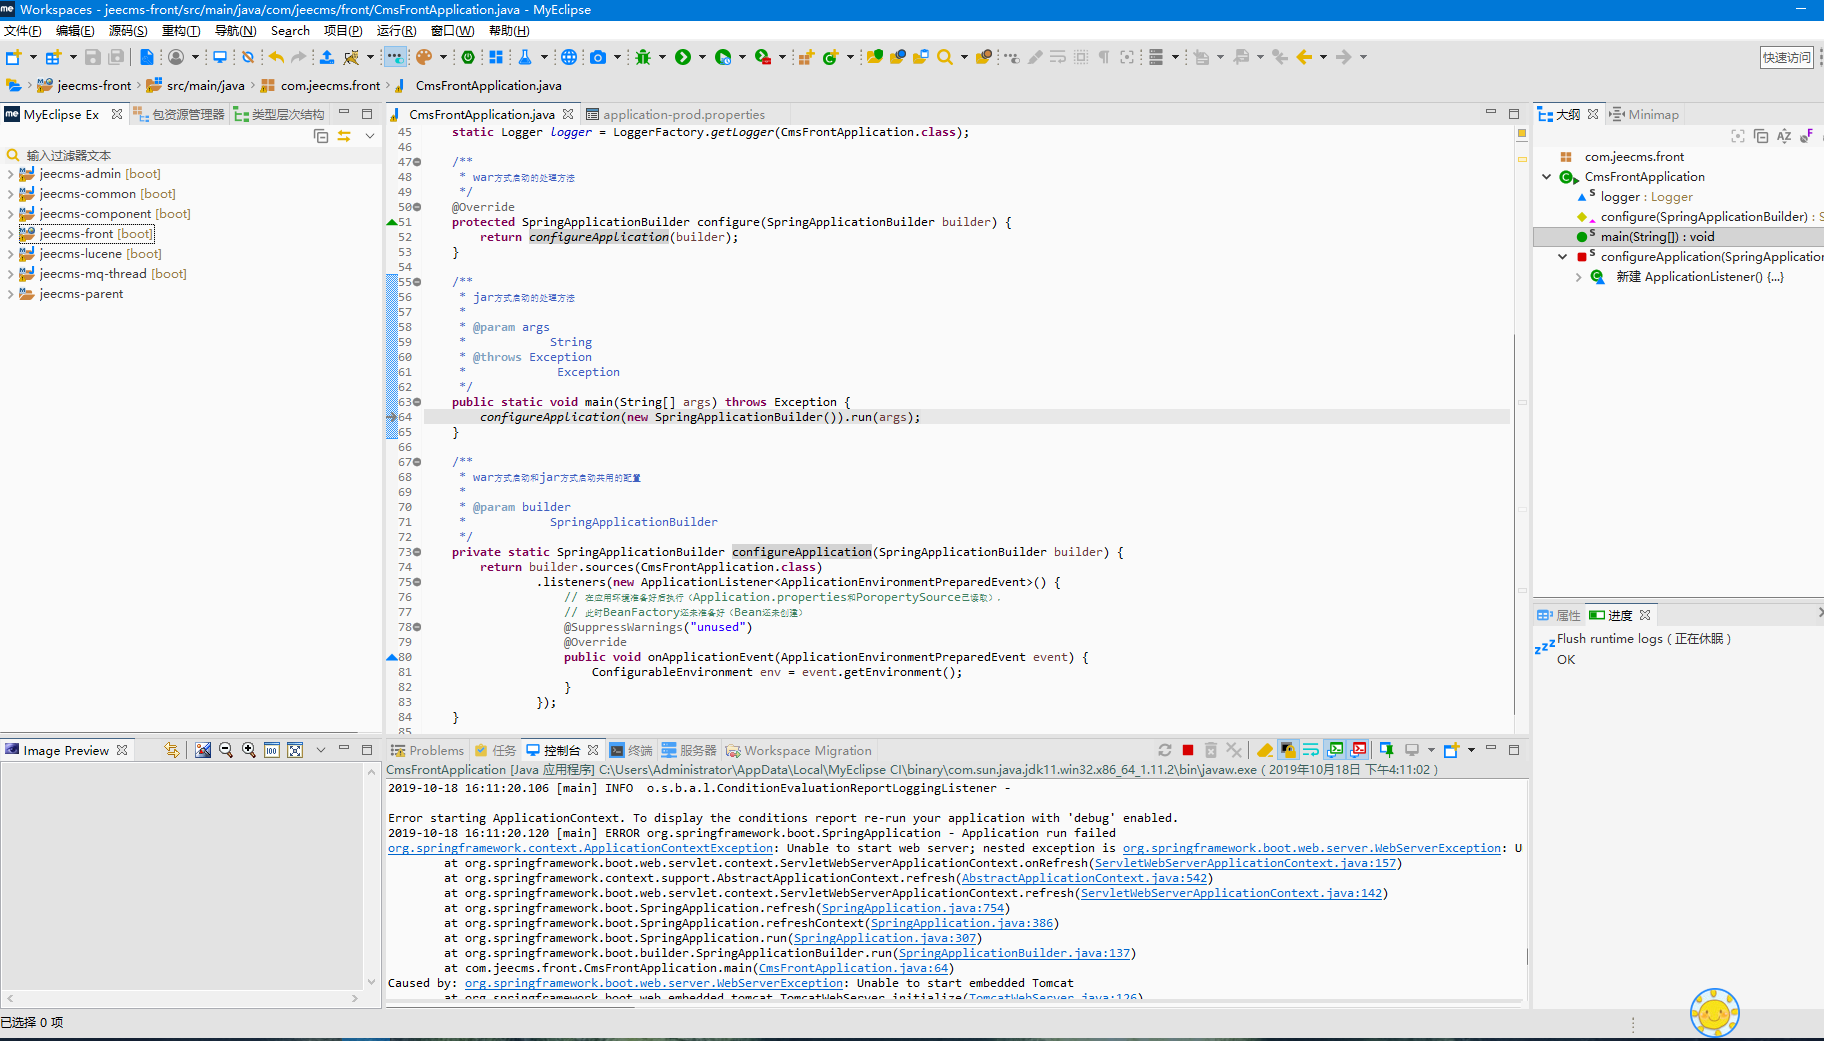Click the 快速访问 quick access box

coord(1786,58)
